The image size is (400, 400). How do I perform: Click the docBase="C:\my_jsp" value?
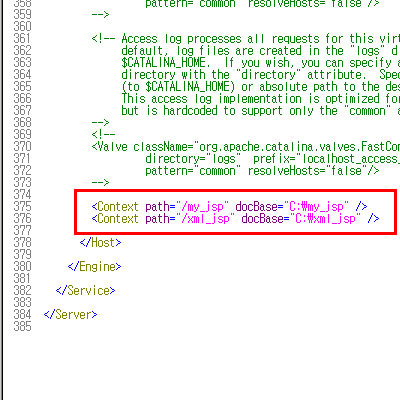(317, 207)
